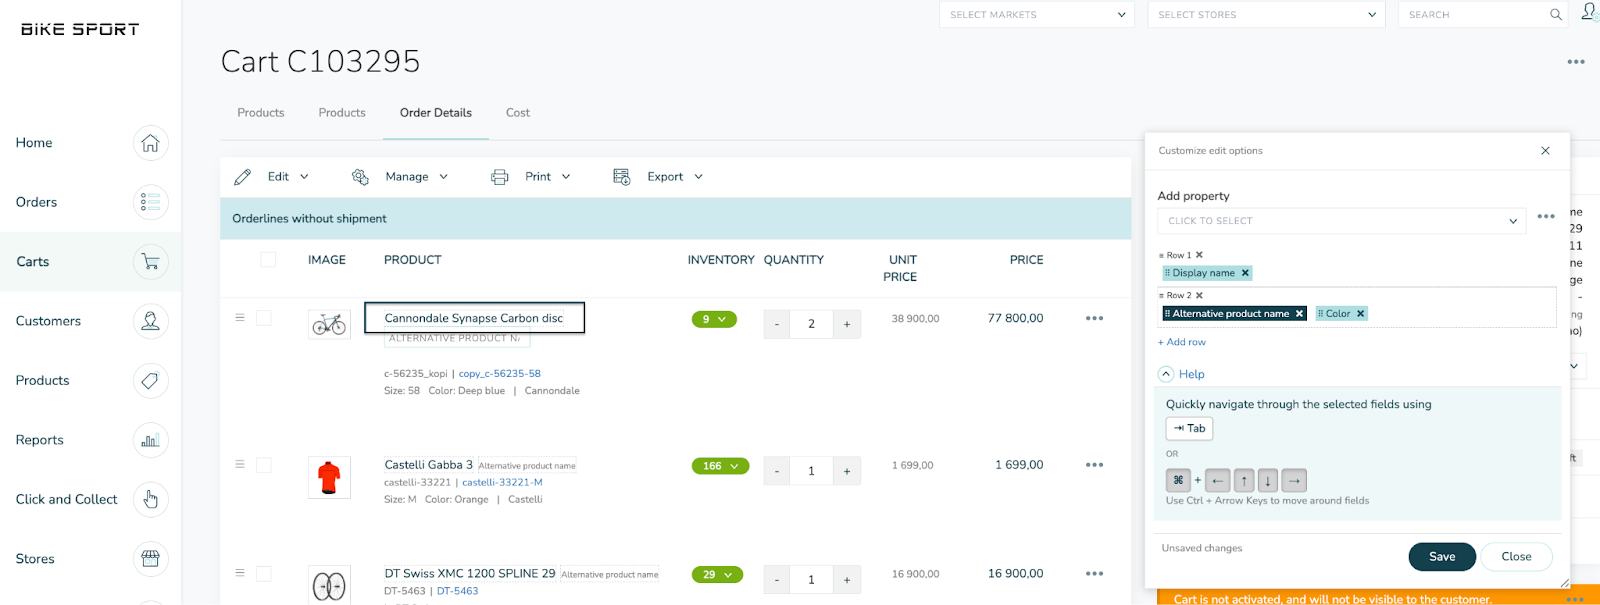Viewport: 1600px width, 605px height.
Task: Expand the Manage dropdown menu
Action: point(444,177)
